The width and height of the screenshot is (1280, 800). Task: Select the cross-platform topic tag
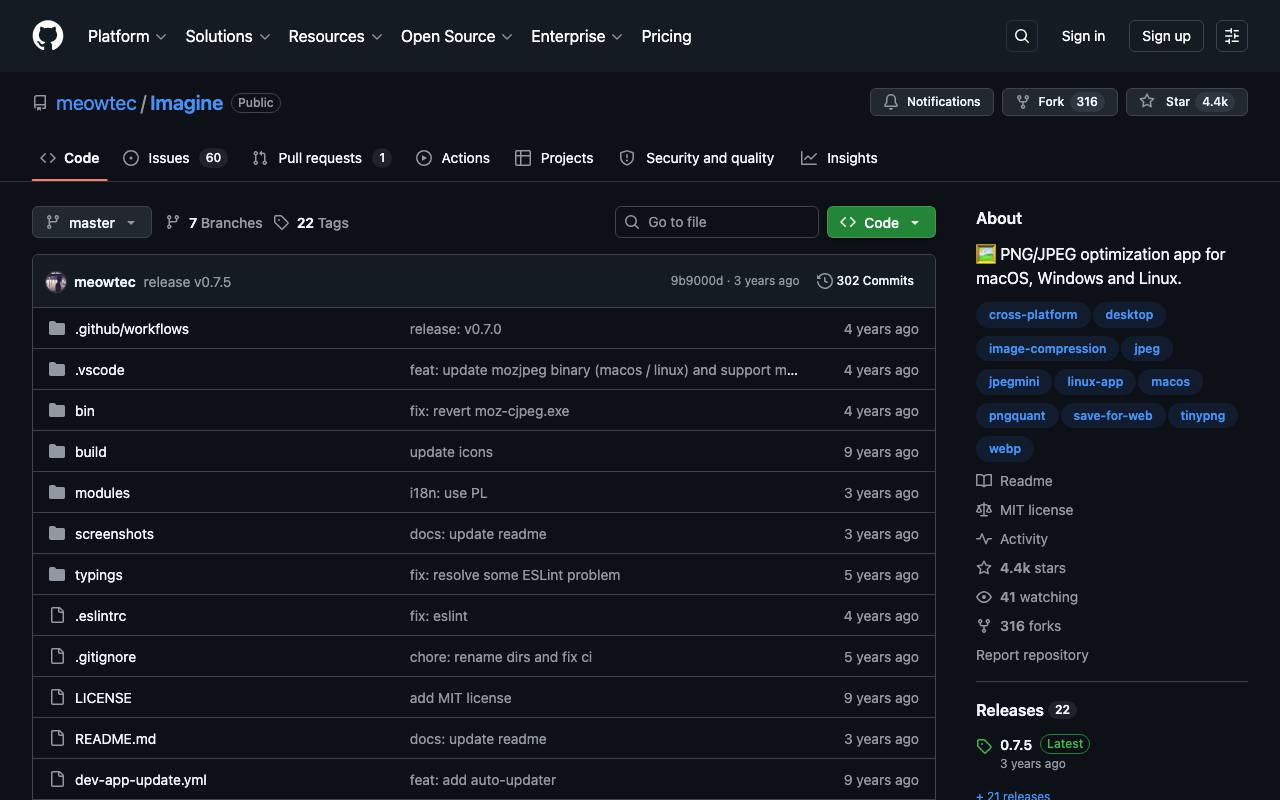point(1033,315)
